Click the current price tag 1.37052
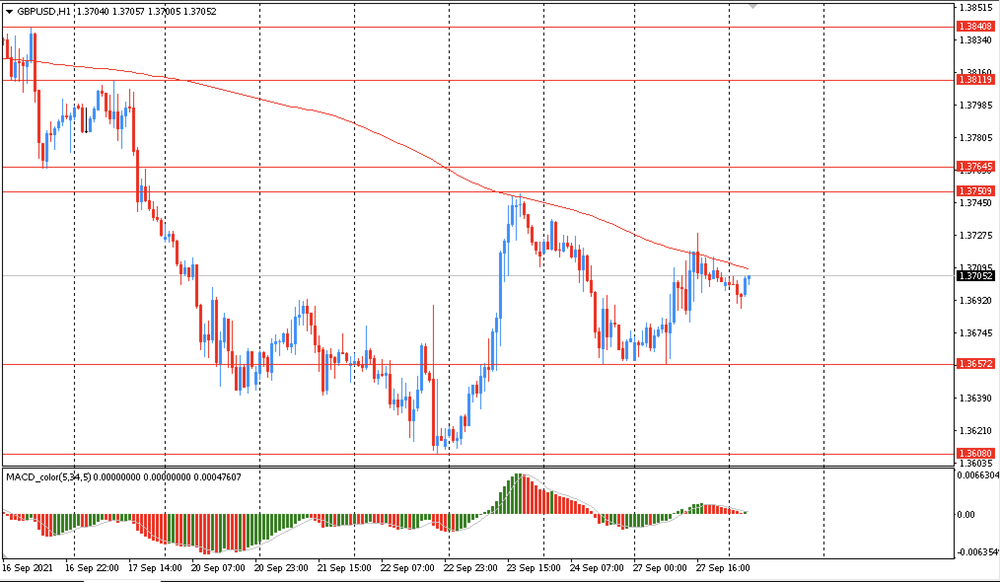 (x=976, y=276)
